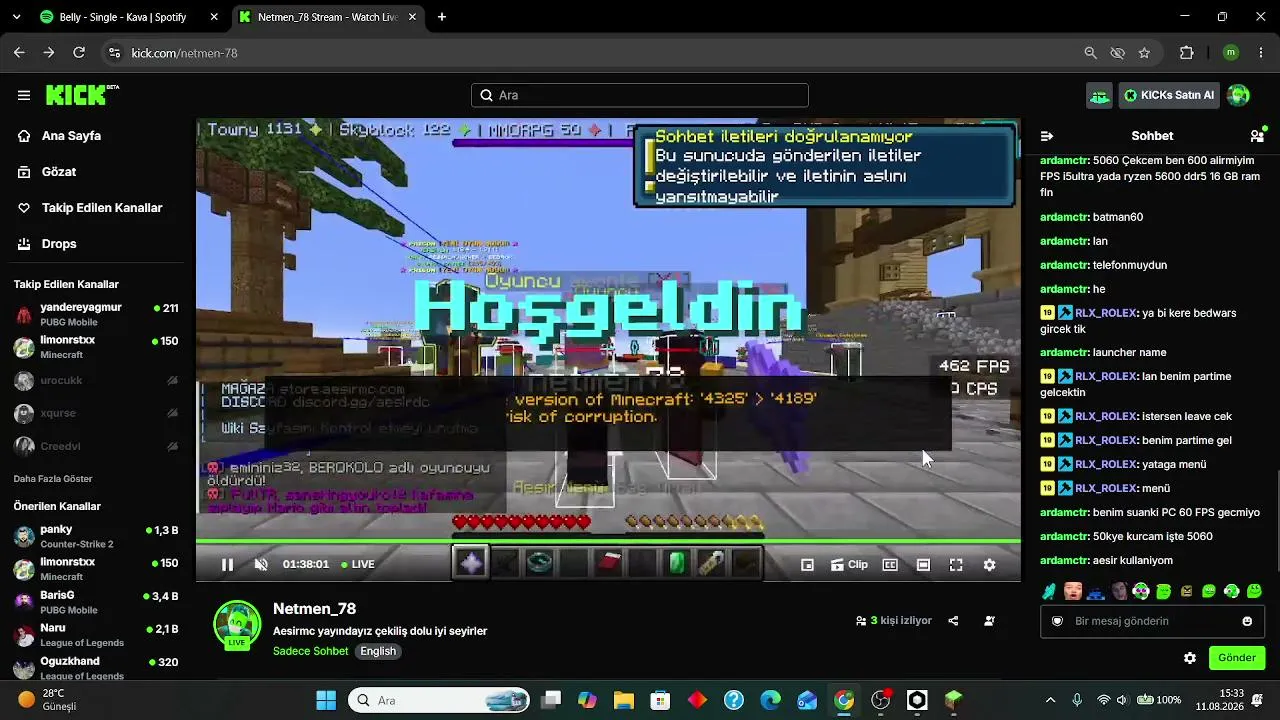Jump to the LIVE indicator in player

358,565
